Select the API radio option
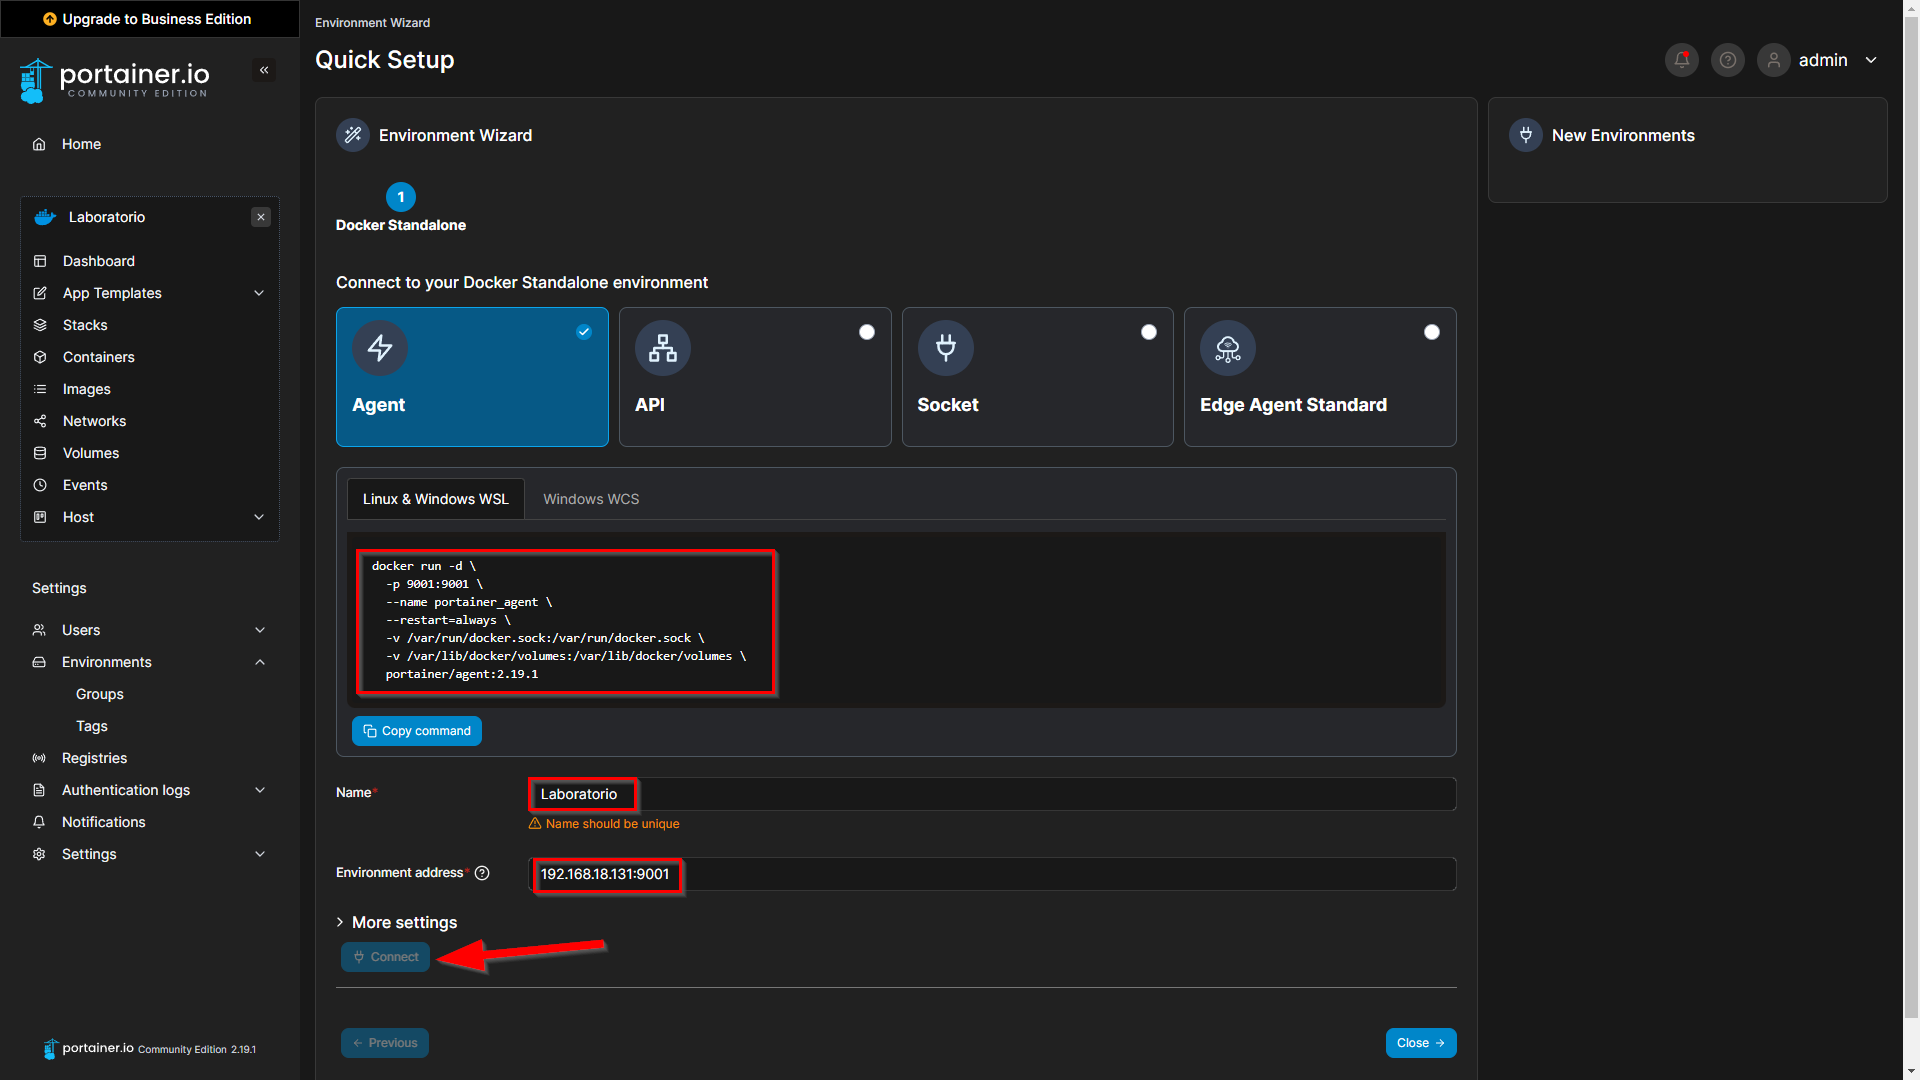The width and height of the screenshot is (1920, 1080). [x=866, y=332]
